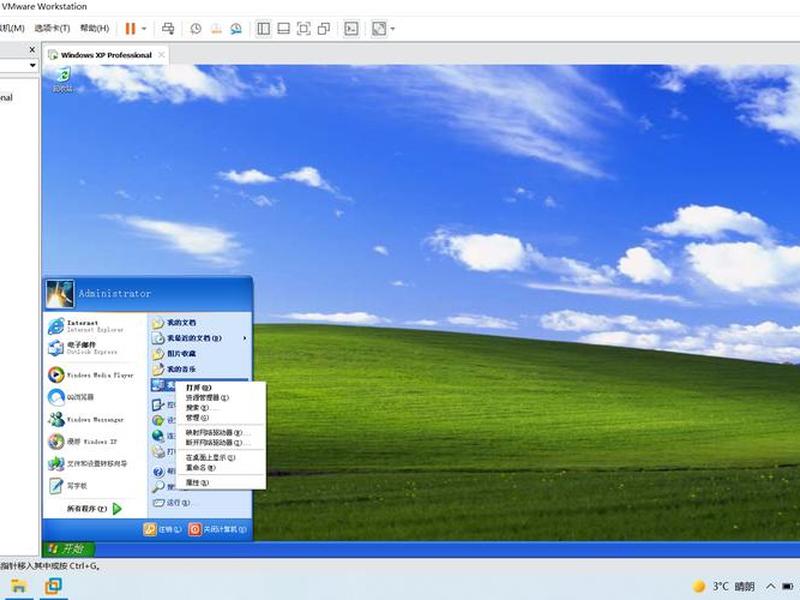Click the help and support question icon
This screenshot has width=800, height=600.
(158, 472)
